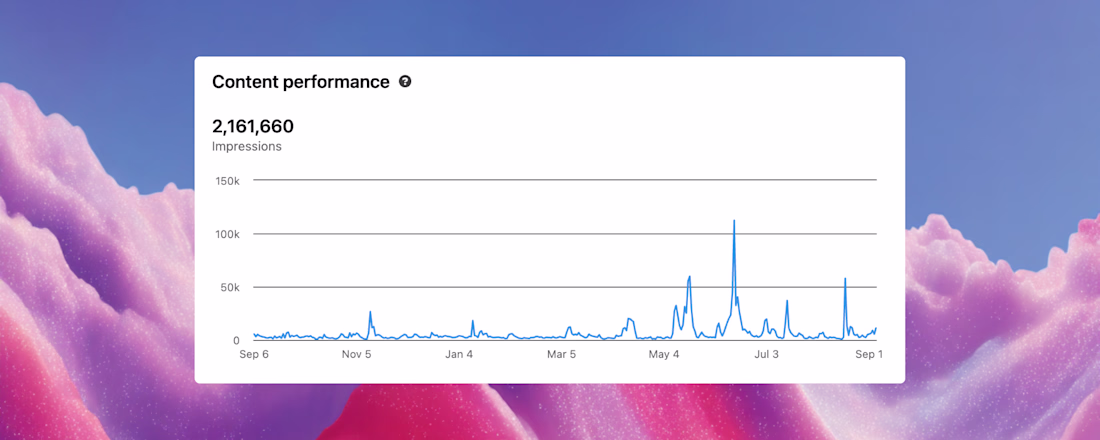Select the 2,161,660 impressions total
This screenshot has height=440, width=1100.
click(253, 126)
